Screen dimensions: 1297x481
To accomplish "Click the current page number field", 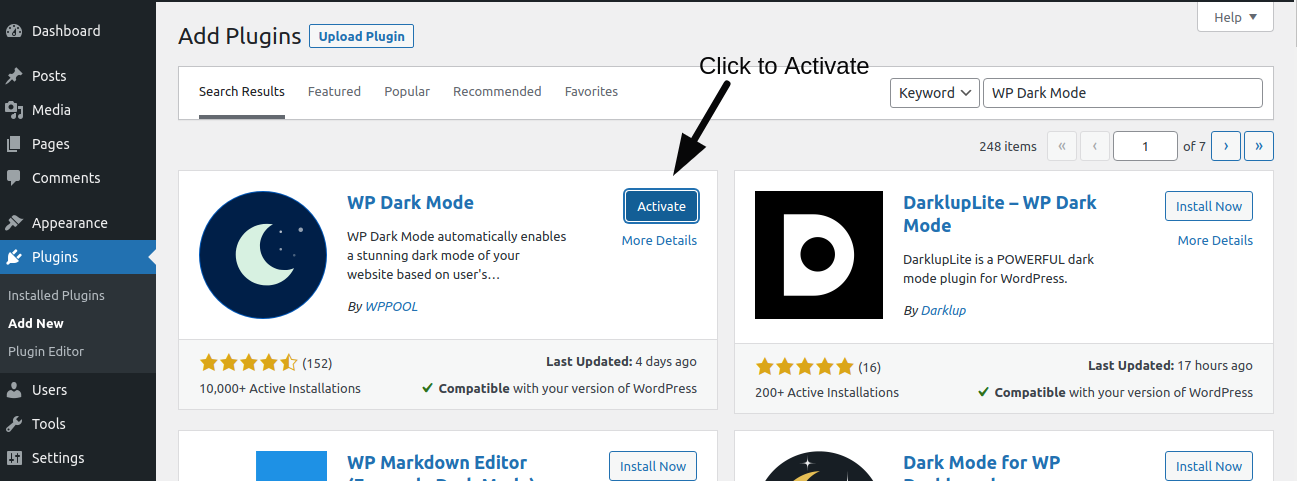I will coord(1145,146).
